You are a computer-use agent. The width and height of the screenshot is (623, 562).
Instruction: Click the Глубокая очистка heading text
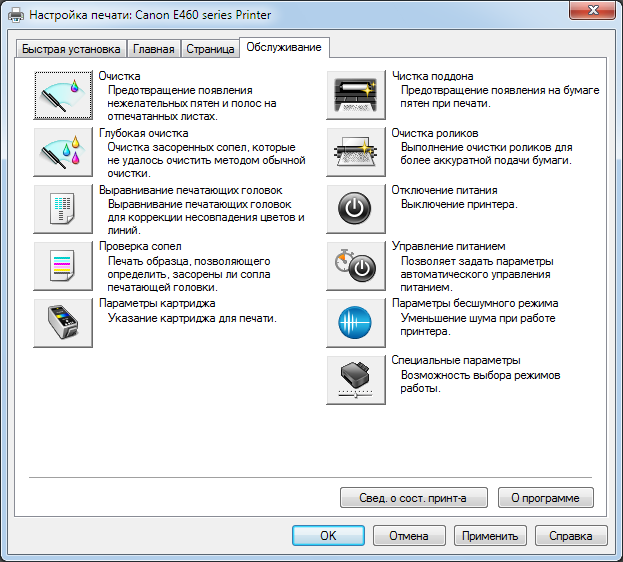[143, 133]
